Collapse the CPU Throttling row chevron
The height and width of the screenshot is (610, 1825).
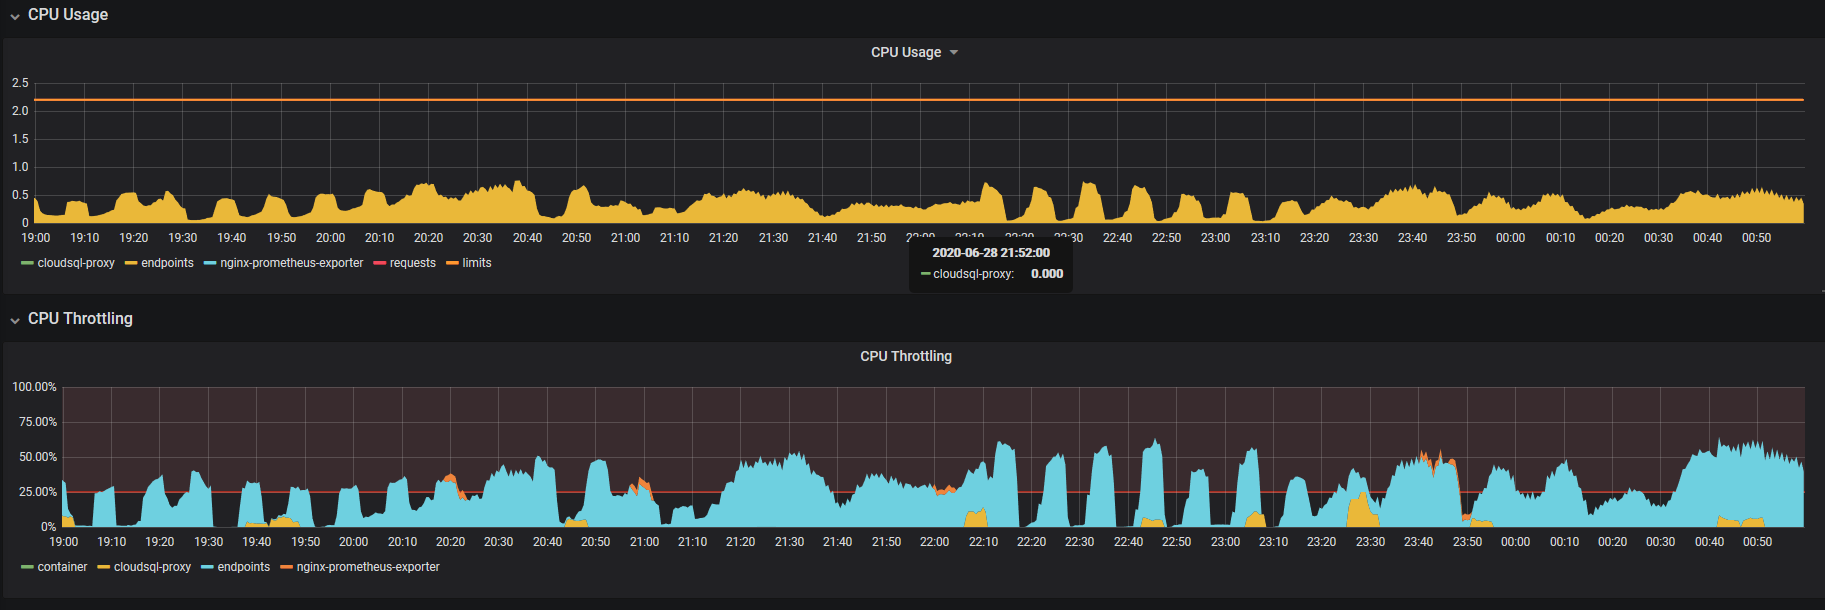pos(15,320)
